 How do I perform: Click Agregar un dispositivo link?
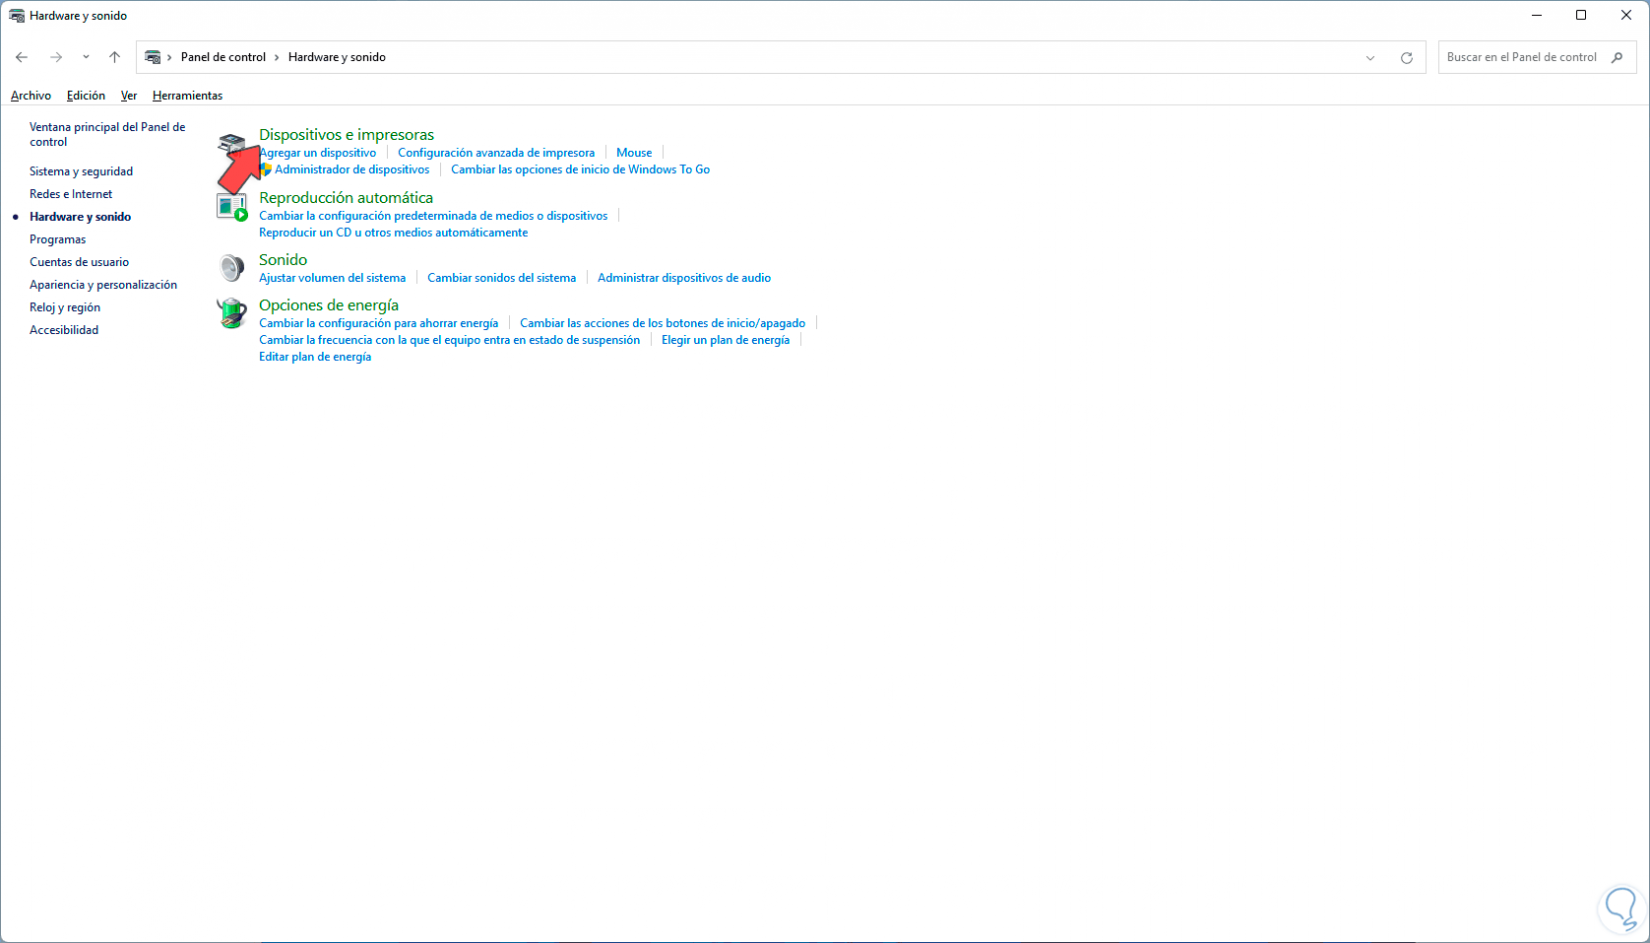[x=318, y=153]
